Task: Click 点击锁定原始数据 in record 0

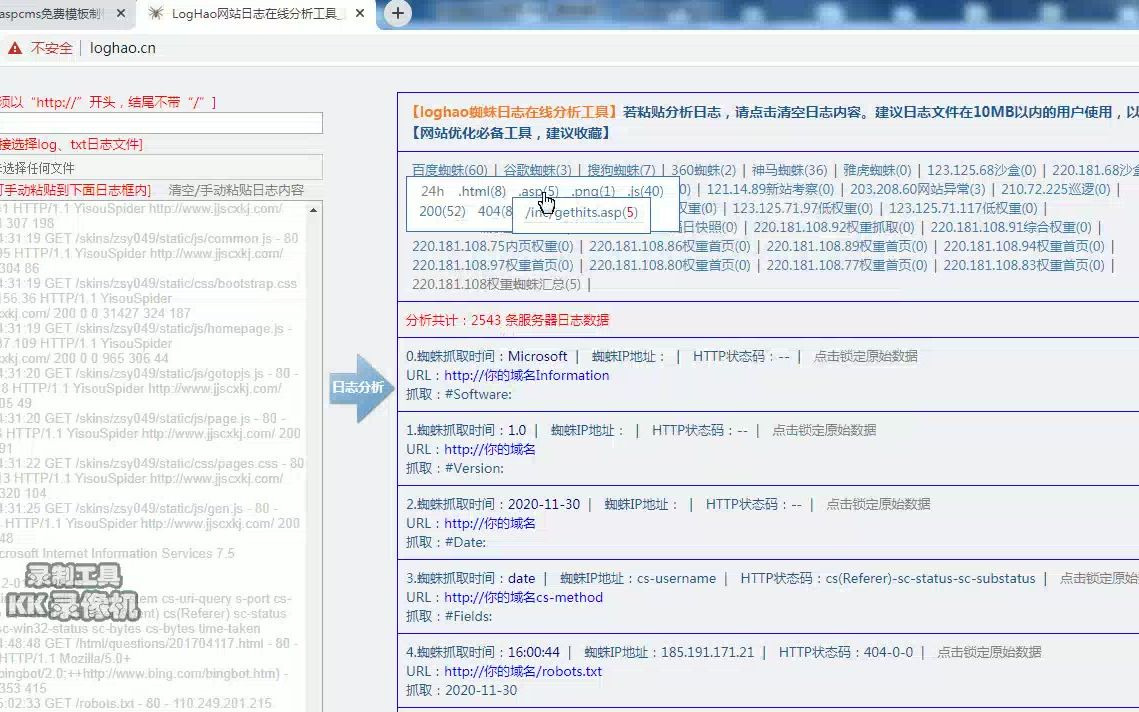Action: (865, 356)
